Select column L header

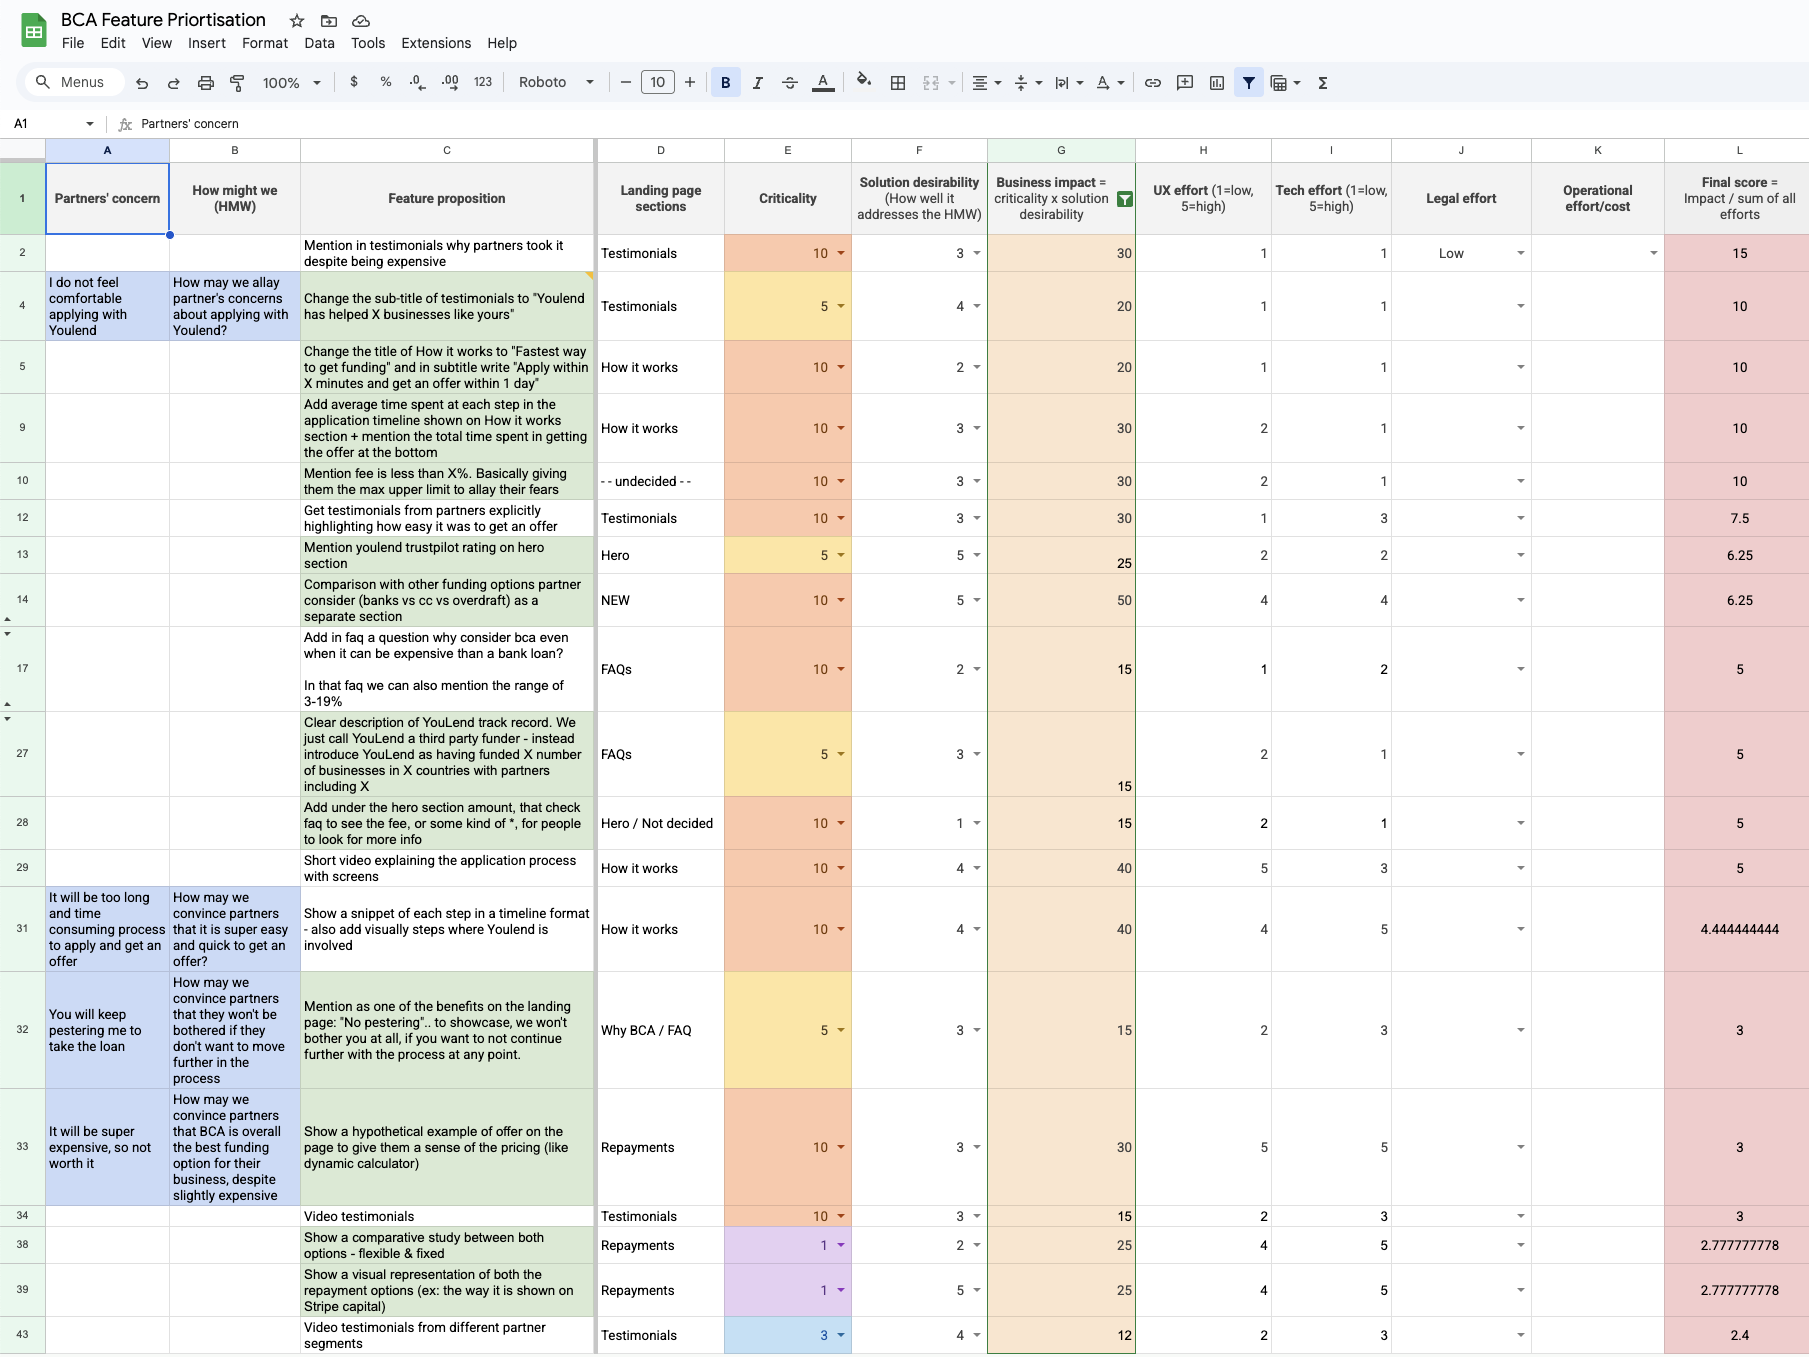point(1739,150)
